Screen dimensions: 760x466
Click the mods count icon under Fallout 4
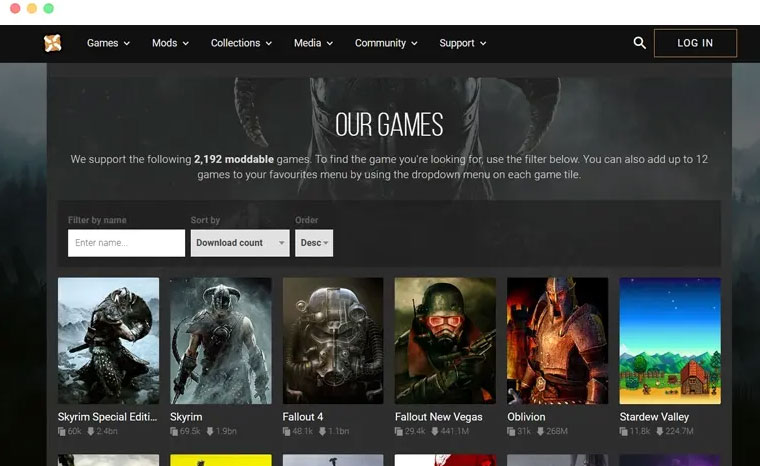pos(286,431)
